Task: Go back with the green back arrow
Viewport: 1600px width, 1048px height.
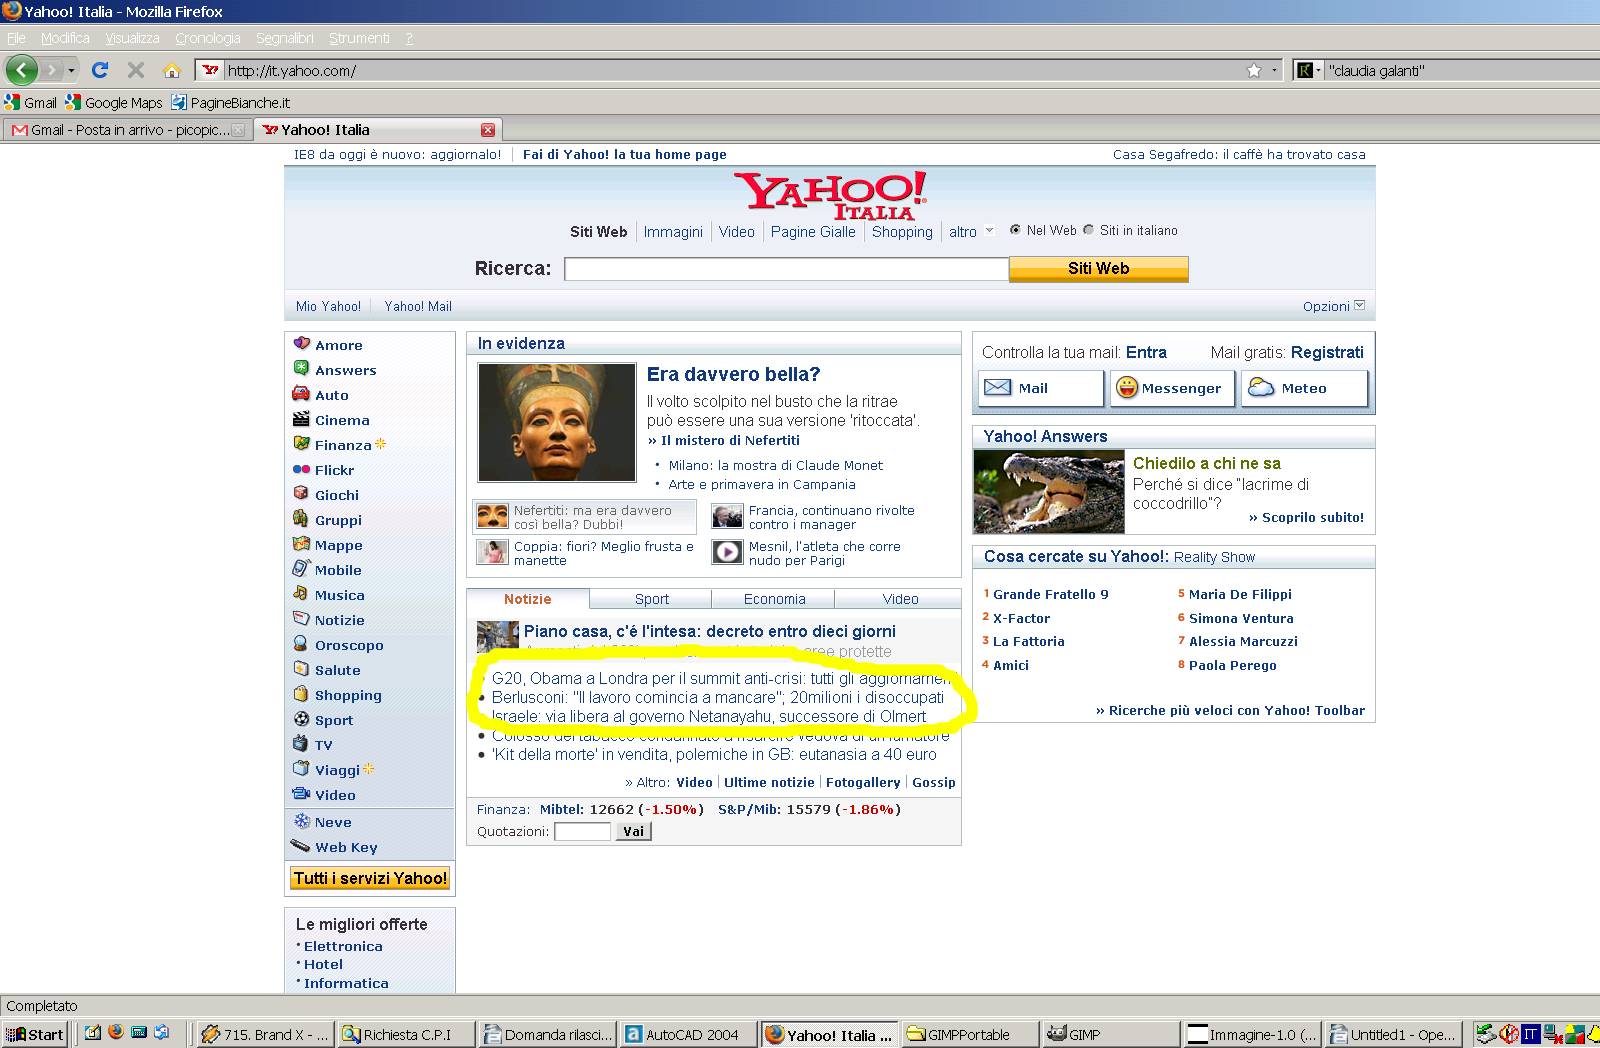Action: pos(22,70)
